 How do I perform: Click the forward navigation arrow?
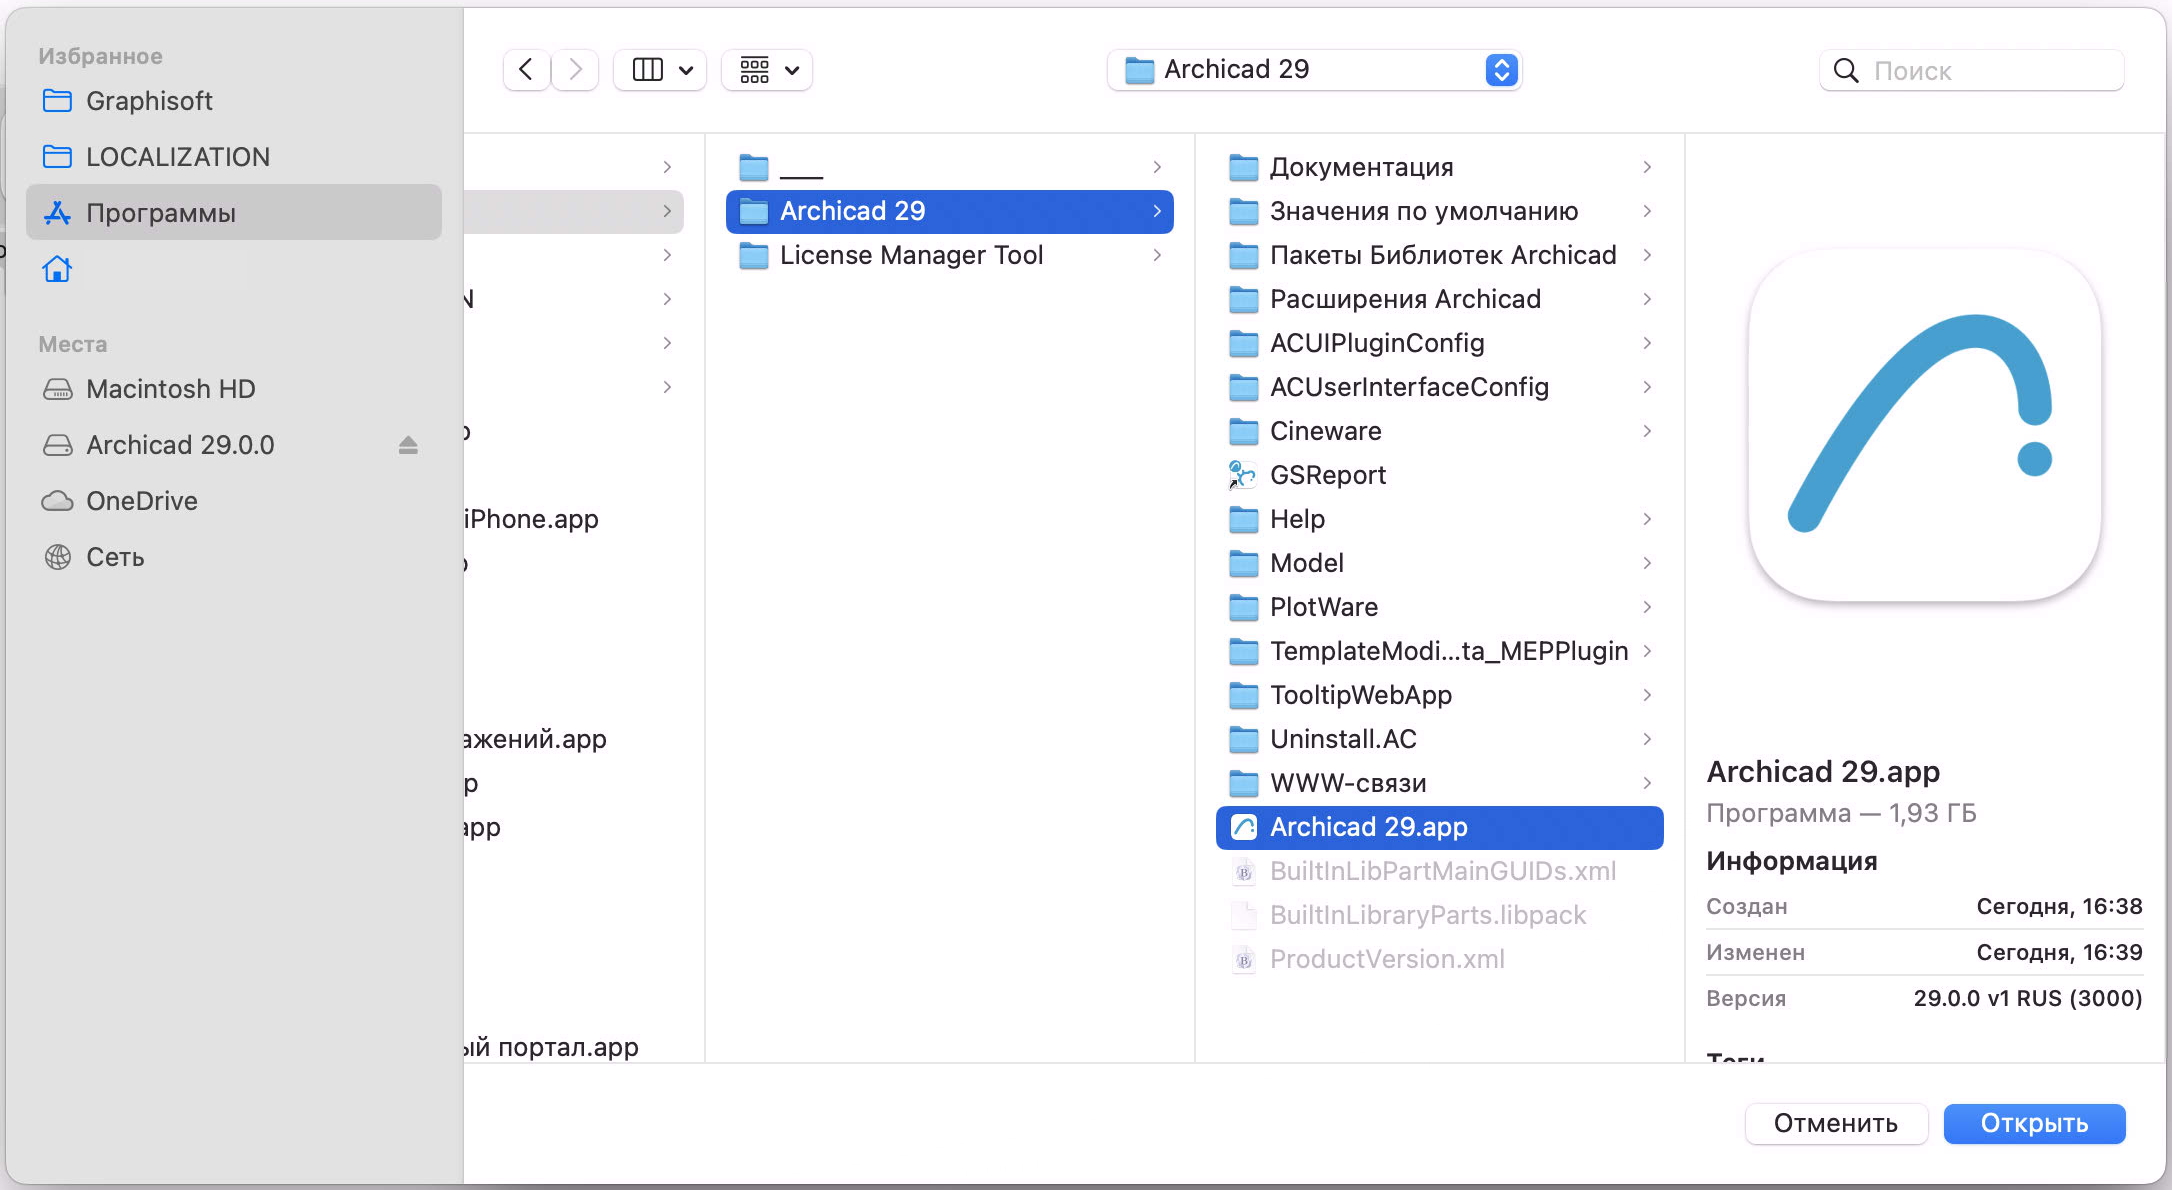point(575,70)
